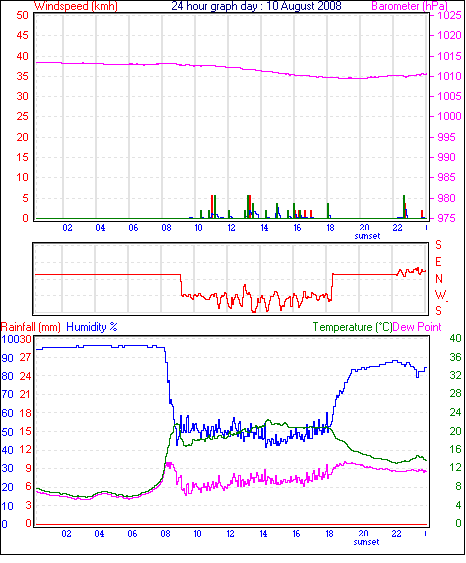Select the "Rainfall (mm)" legend label
The width and height of the screenshot is (466, 563).
(31, 327)
